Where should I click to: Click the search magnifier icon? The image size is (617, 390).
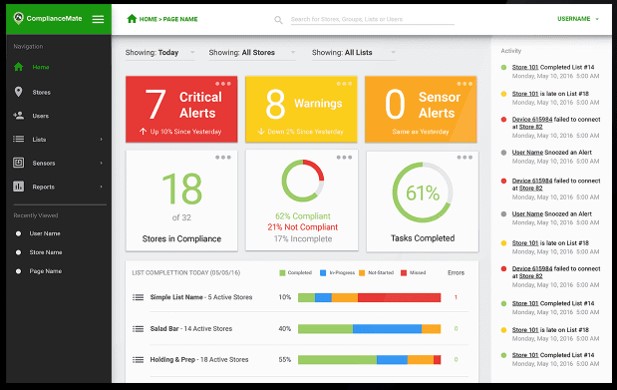(x=278, y=20)
